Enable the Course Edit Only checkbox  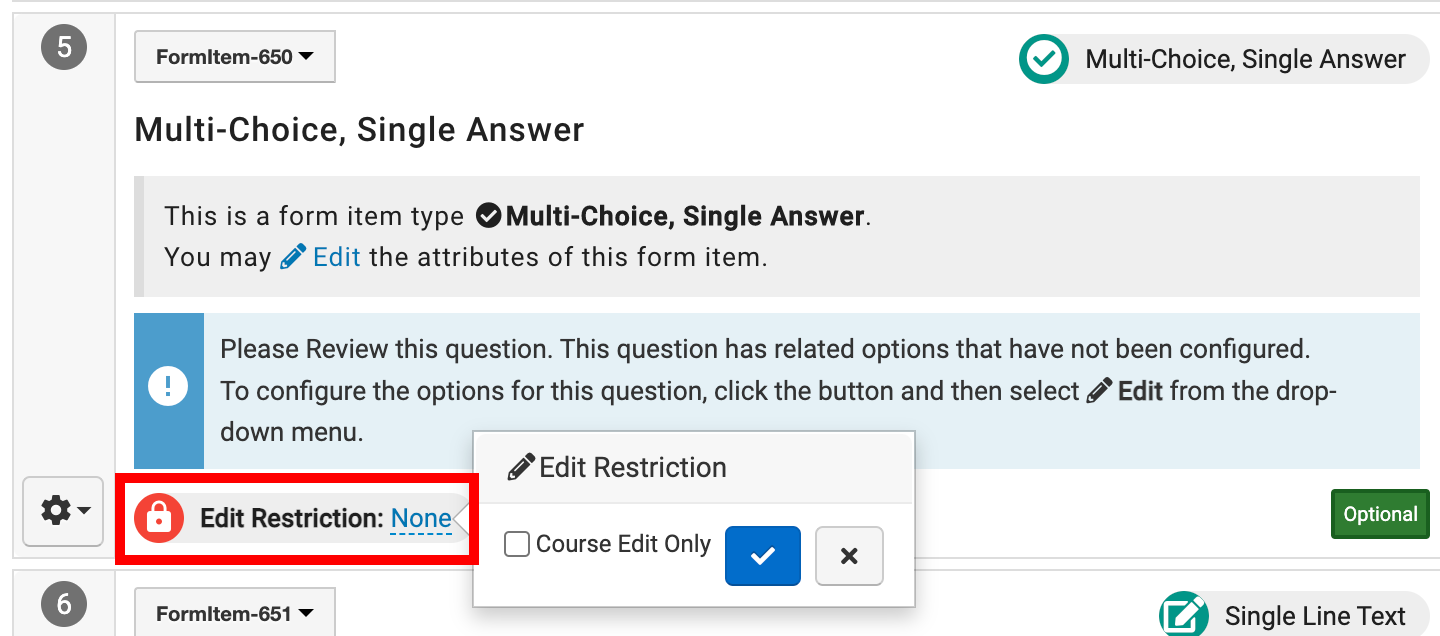[517, 544]
